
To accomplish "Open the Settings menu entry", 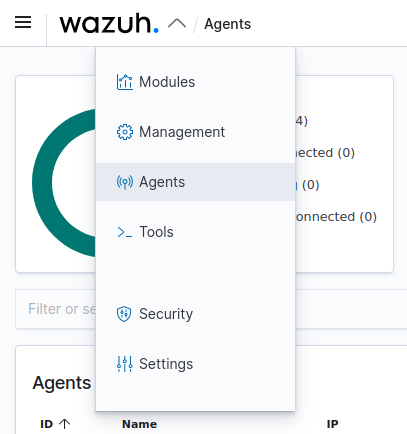I will pyautogui.click(x=195, y=364).
